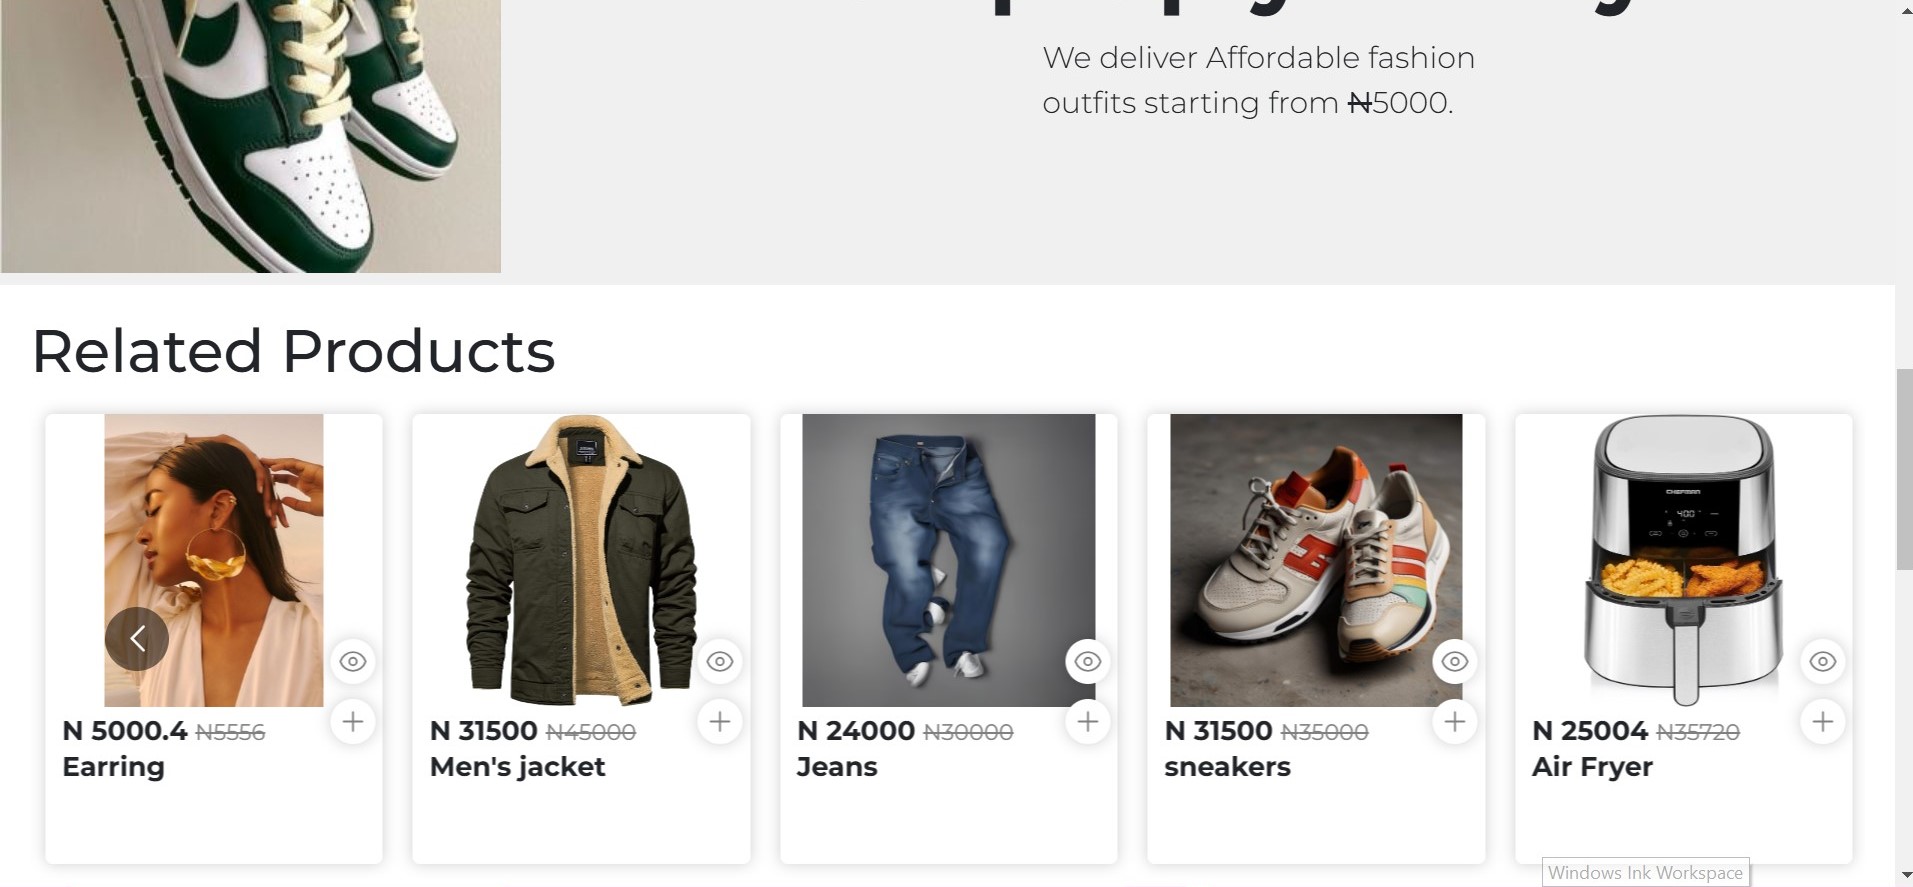This screenshot has height=887, width=1913.
Task: Open the Air Fryer product page
Action: tap(1592, 766)
